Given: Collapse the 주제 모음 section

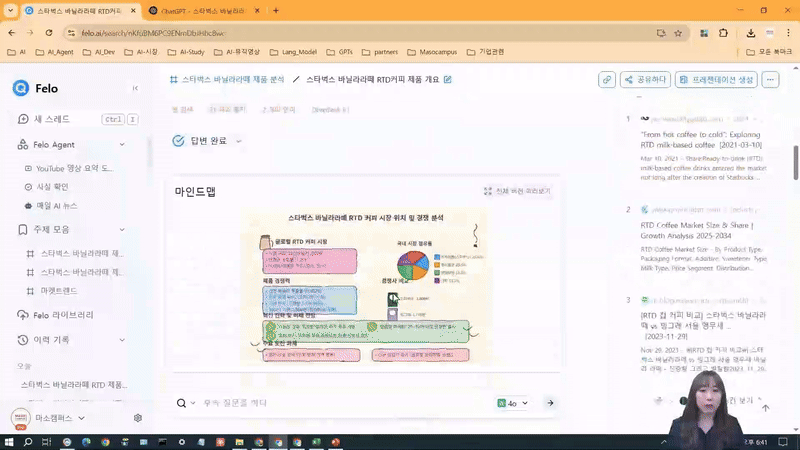Looking at the screenshot, I should (x=127, y=229).
